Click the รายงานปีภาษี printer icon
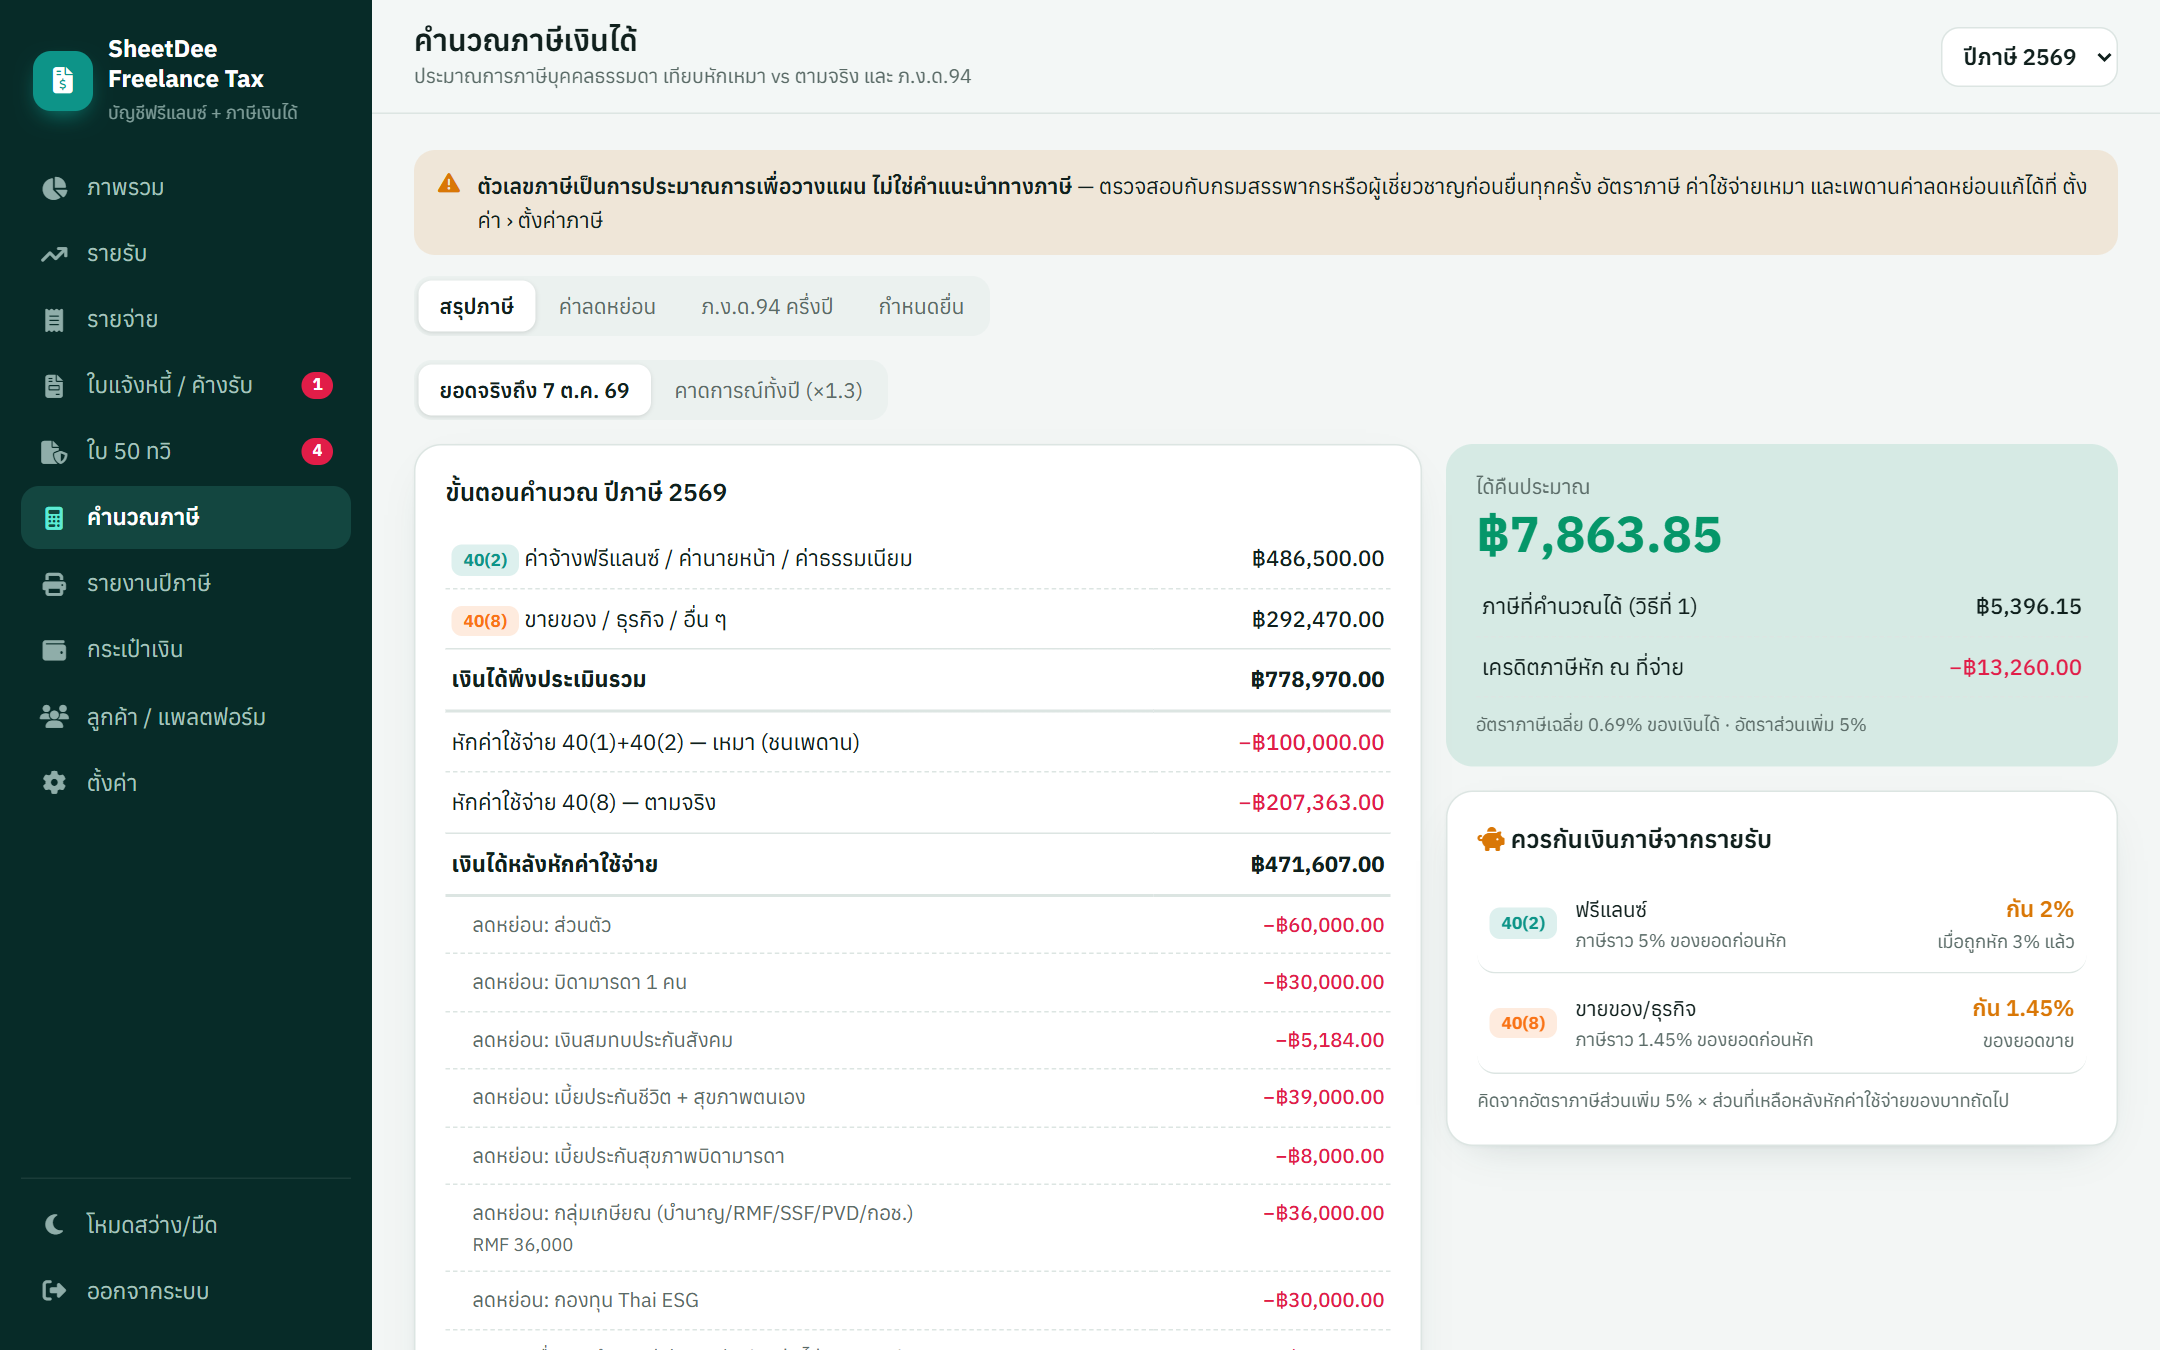 click(54, 584)
